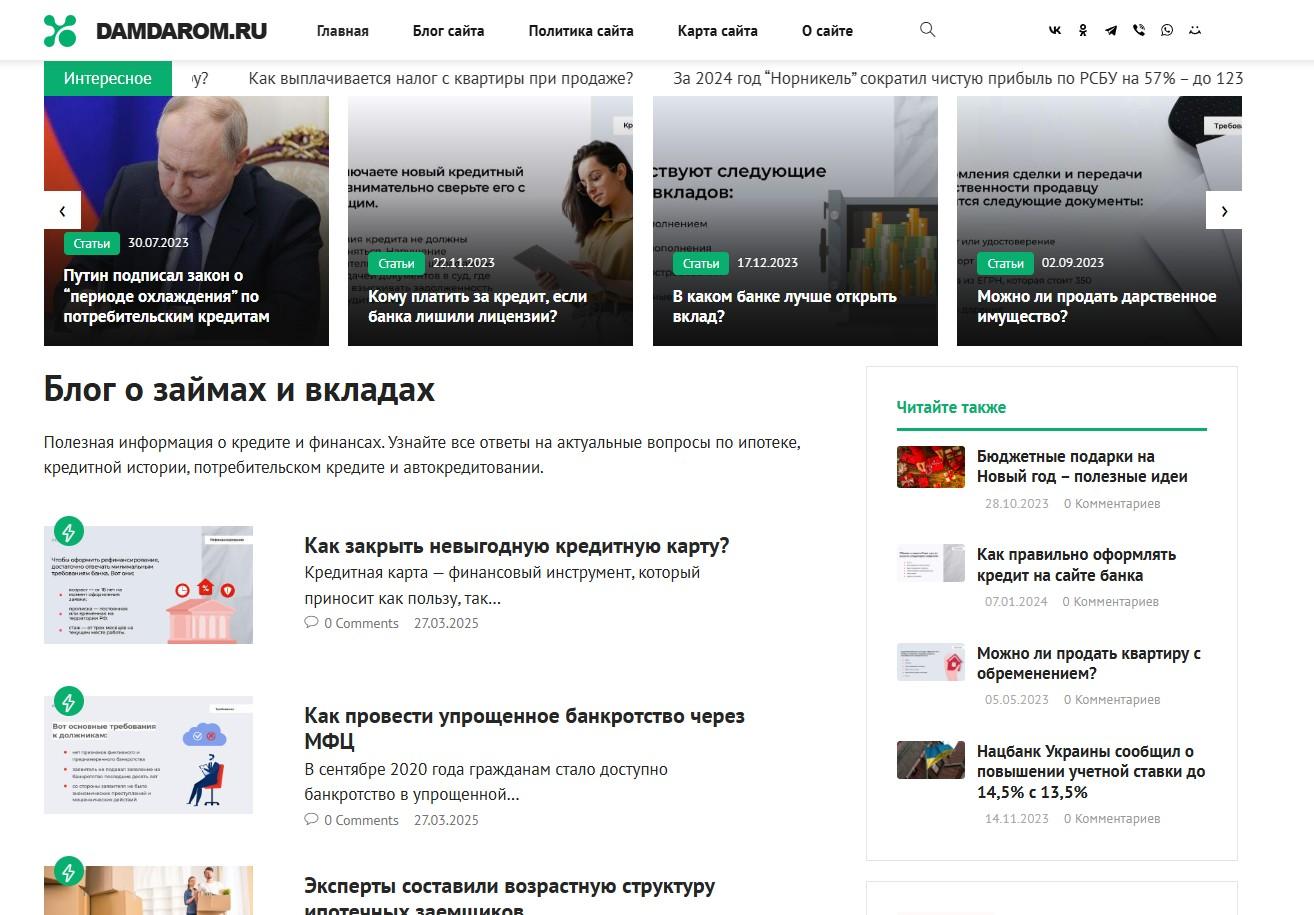Open sidebar post Нацбанк Украины сообщил о повышении
Screen dimensions: 1314x915
coord(1091,771)
